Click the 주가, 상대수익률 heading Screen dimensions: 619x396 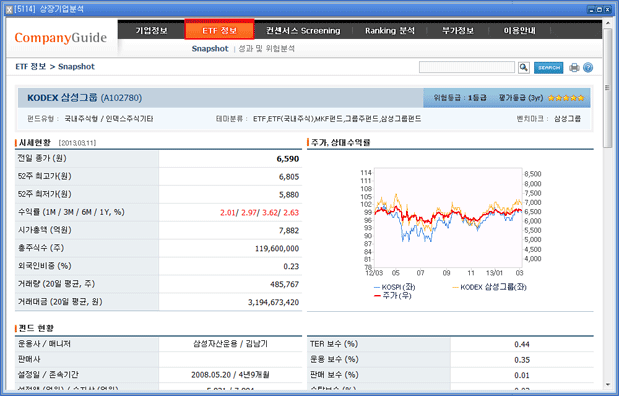point(340,143)
